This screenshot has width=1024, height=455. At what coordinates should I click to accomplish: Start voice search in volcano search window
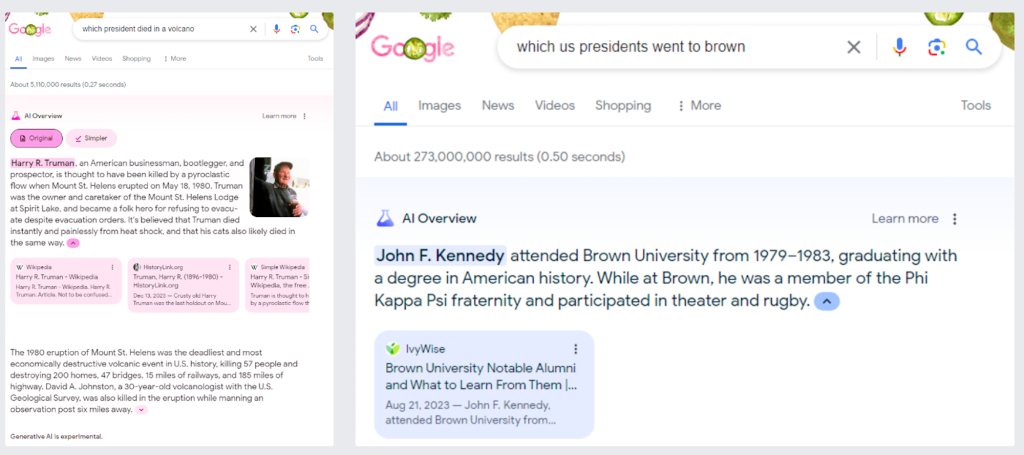click(276, 29)
